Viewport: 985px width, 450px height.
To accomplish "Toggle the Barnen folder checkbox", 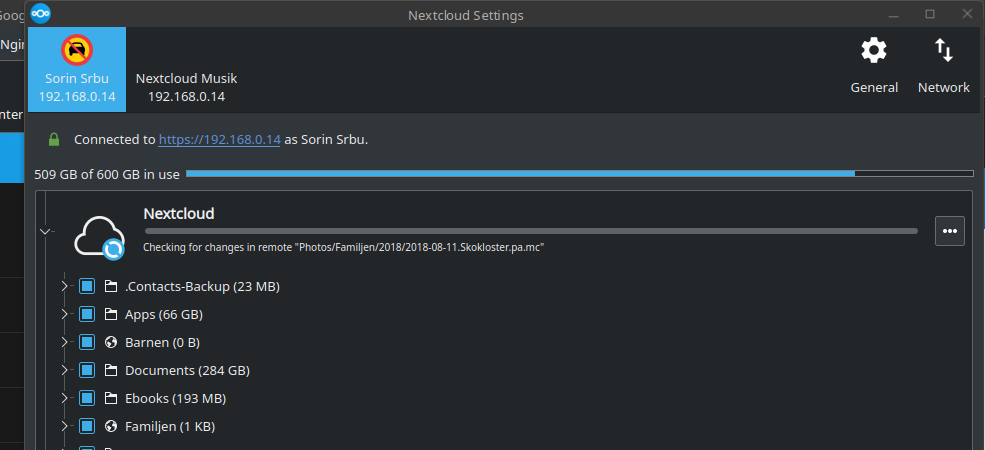I will (87, 343).
